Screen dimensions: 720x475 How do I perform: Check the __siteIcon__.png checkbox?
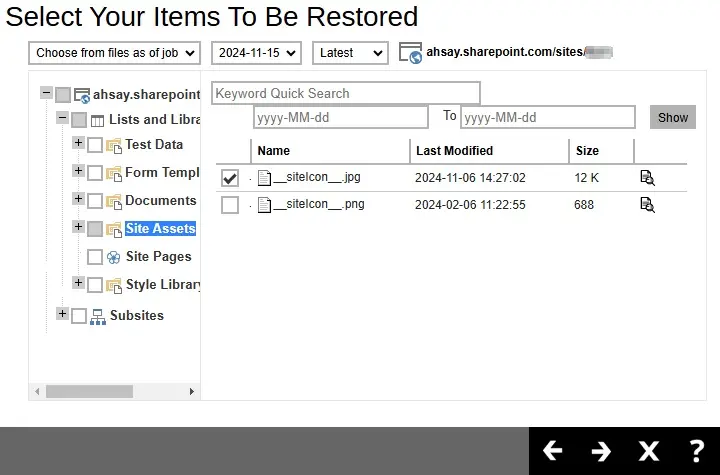point(230,205)
